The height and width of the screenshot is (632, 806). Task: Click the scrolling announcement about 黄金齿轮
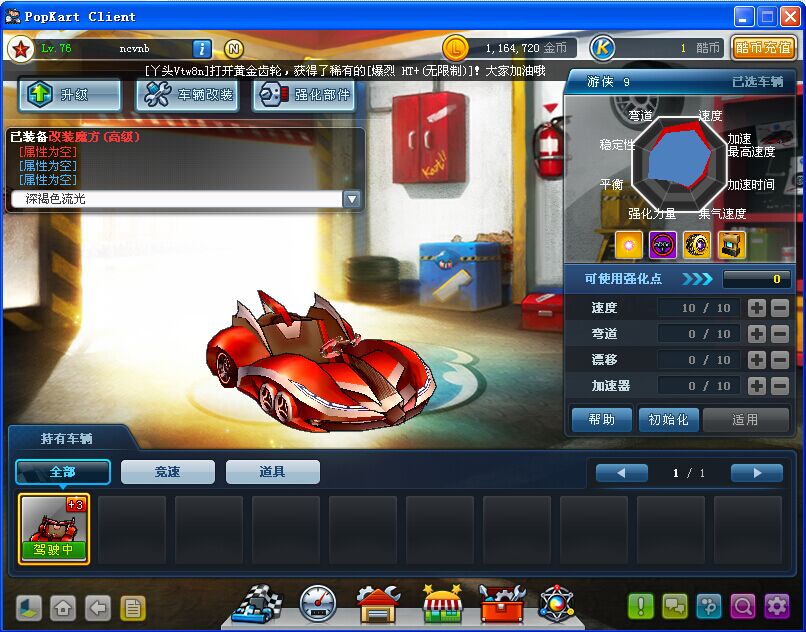(345, 70)
